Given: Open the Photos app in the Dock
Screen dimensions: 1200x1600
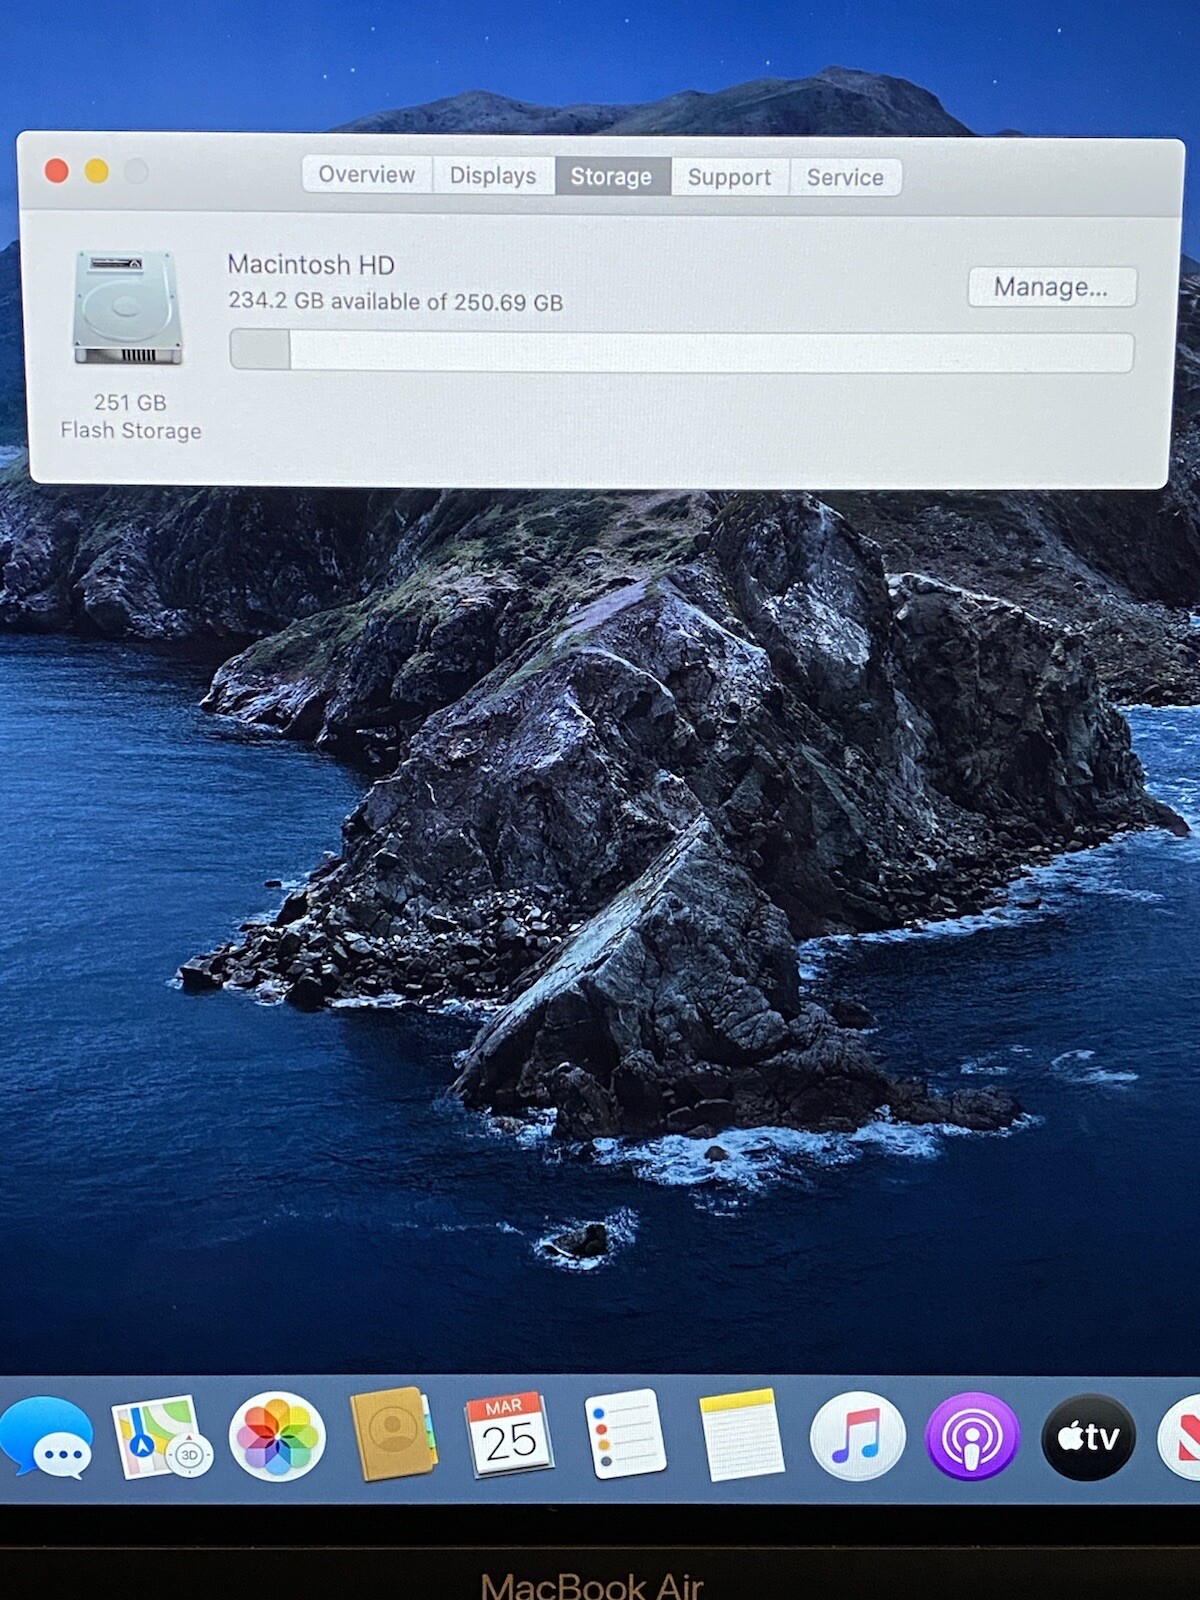Looking at the screenshot, I should pyautogui.click(x=277, y=1437).
